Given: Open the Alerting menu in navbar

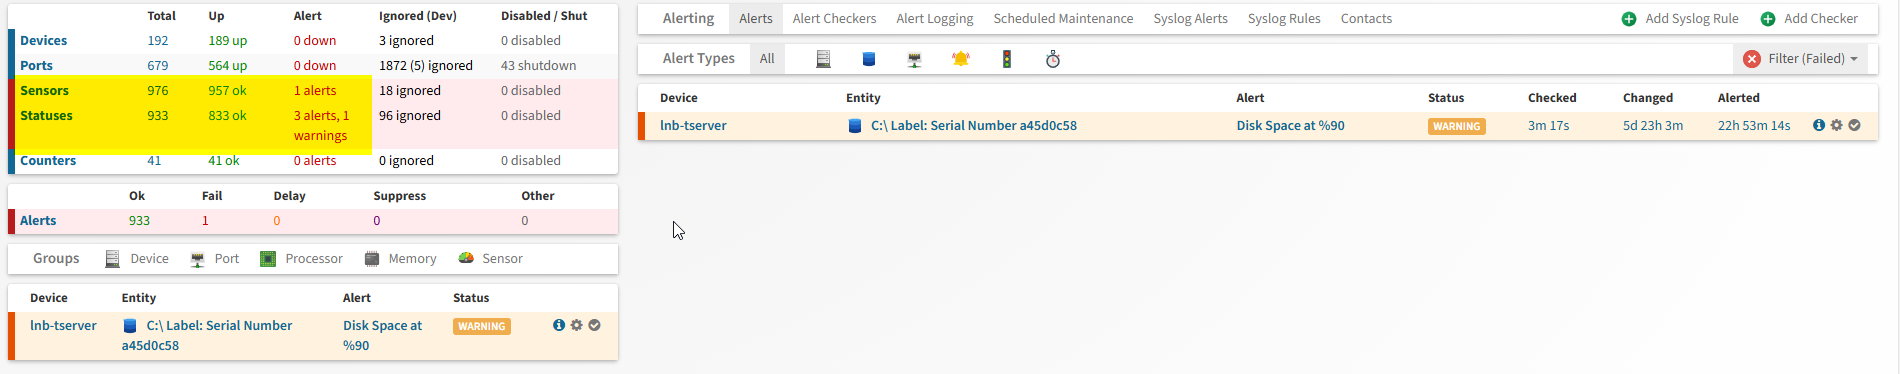Looking at the screenshot, I should pos(689,18).
